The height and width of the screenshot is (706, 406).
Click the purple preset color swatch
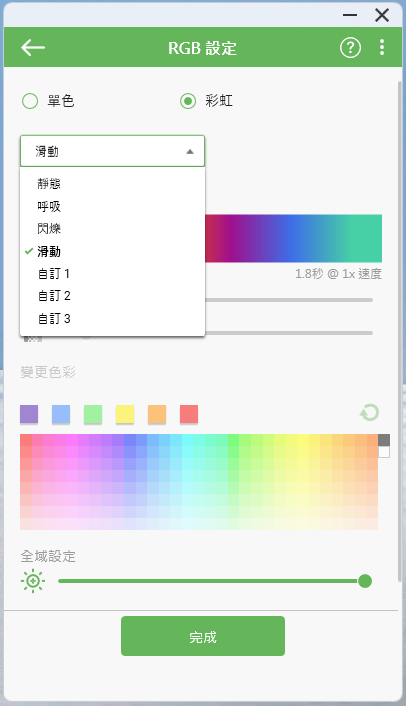tap(29, 414)
